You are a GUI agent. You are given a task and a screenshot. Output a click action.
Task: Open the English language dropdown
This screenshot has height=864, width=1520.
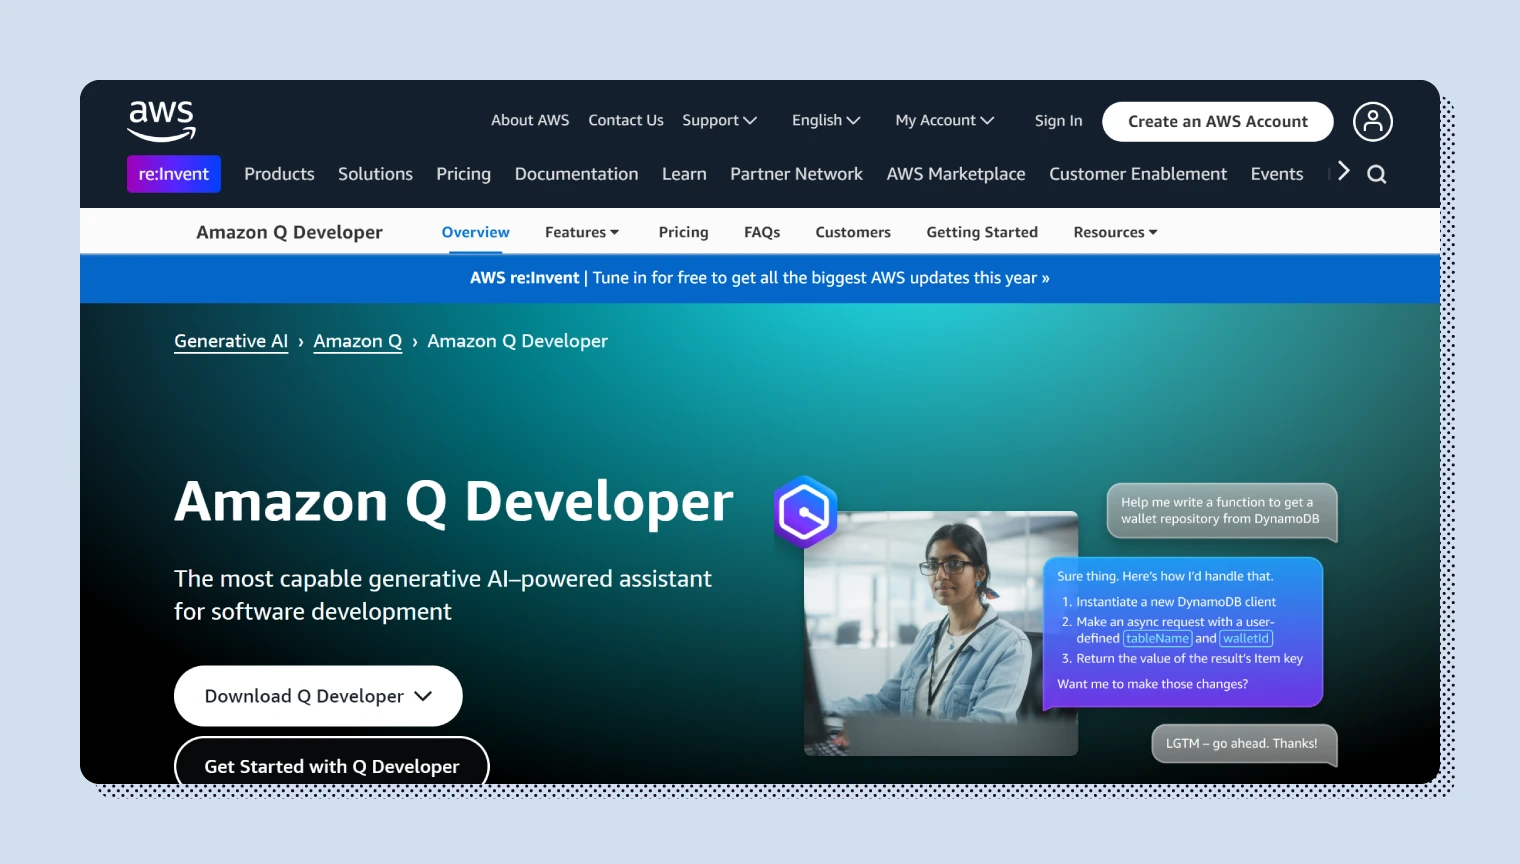826,120
